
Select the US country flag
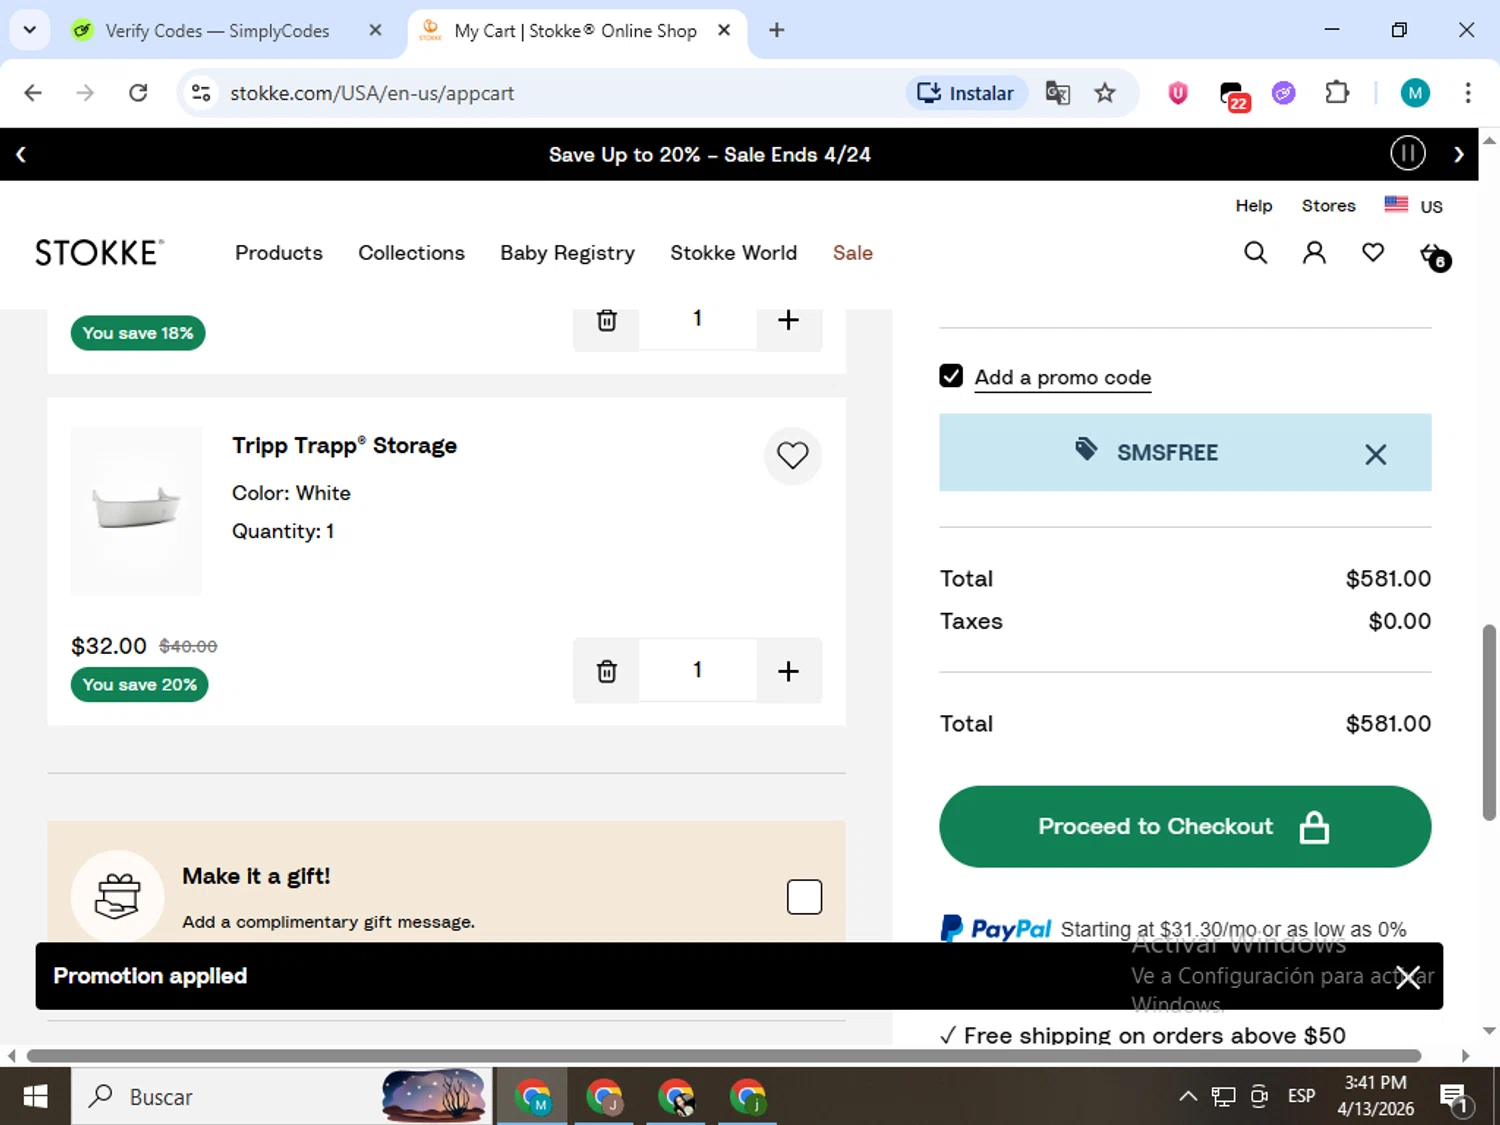coord(1396,204)
